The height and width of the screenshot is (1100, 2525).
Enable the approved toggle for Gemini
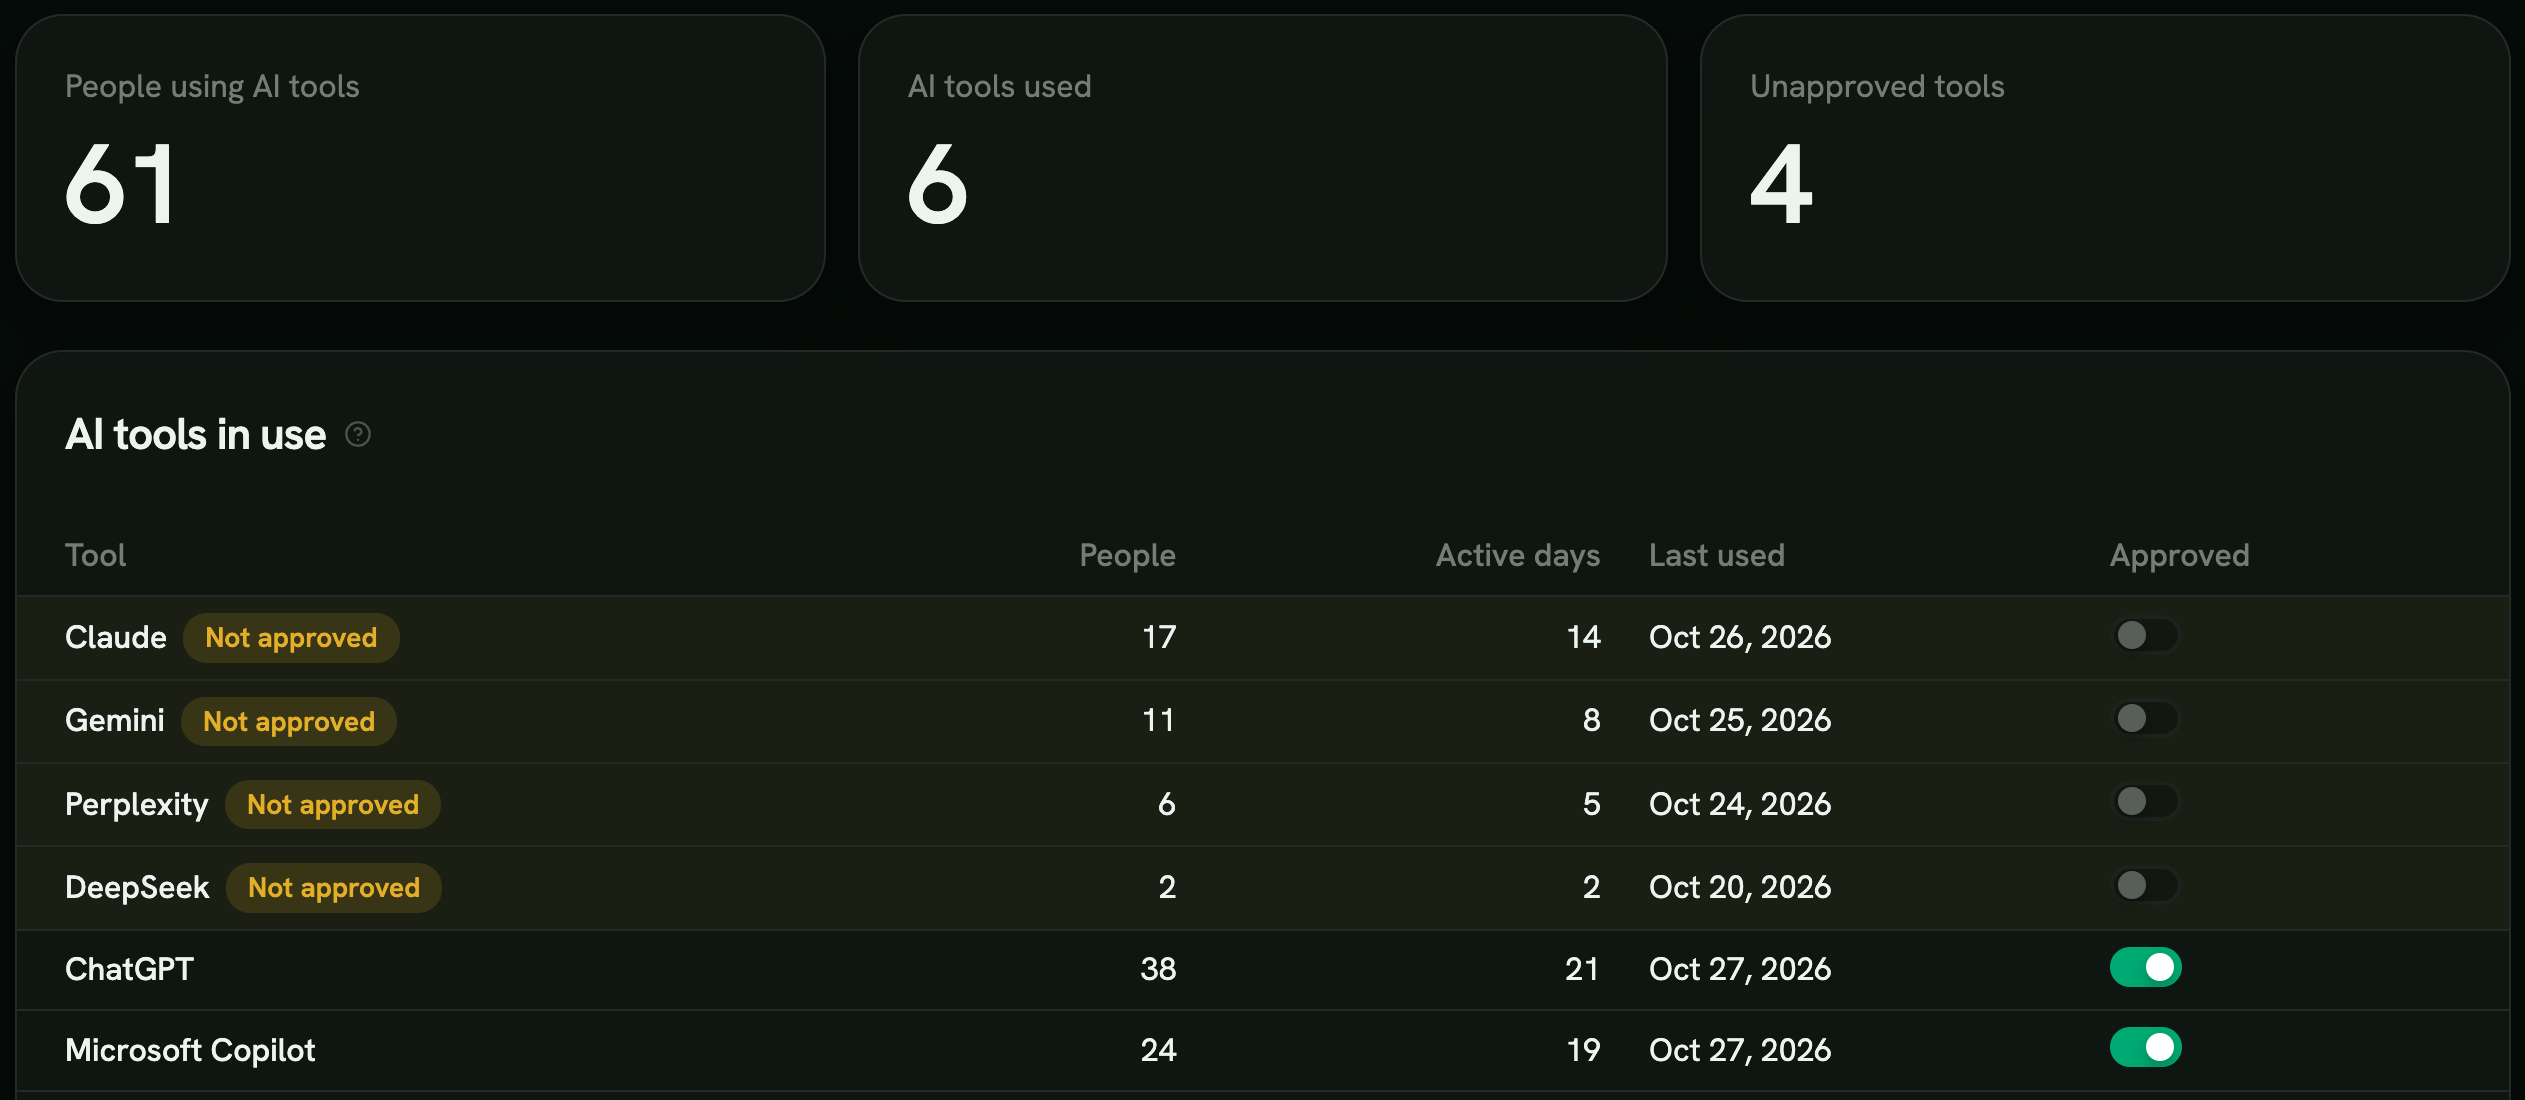(2145, 719)
